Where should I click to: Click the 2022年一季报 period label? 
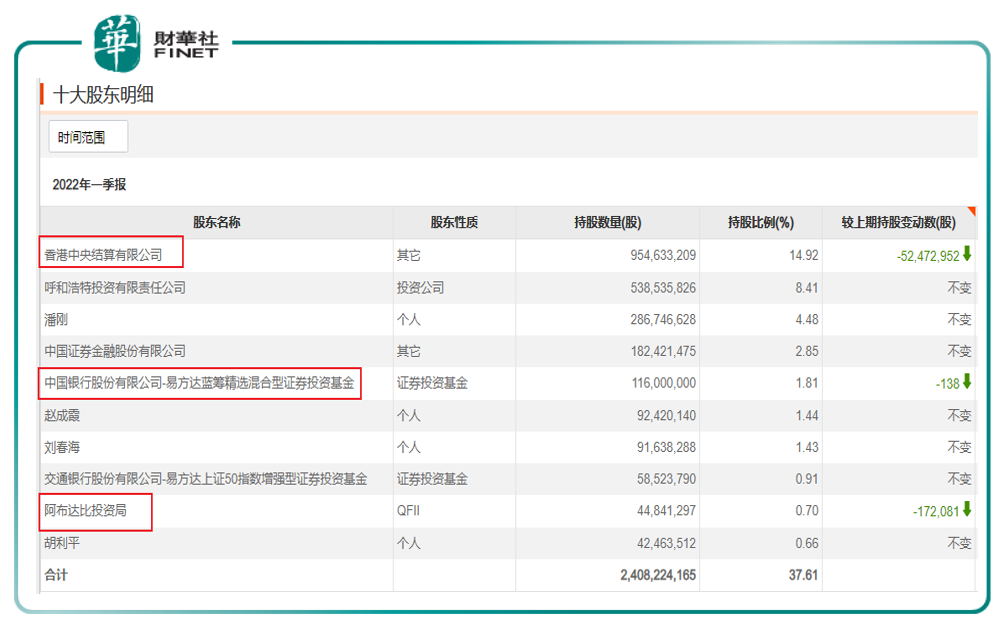point(89,184)
